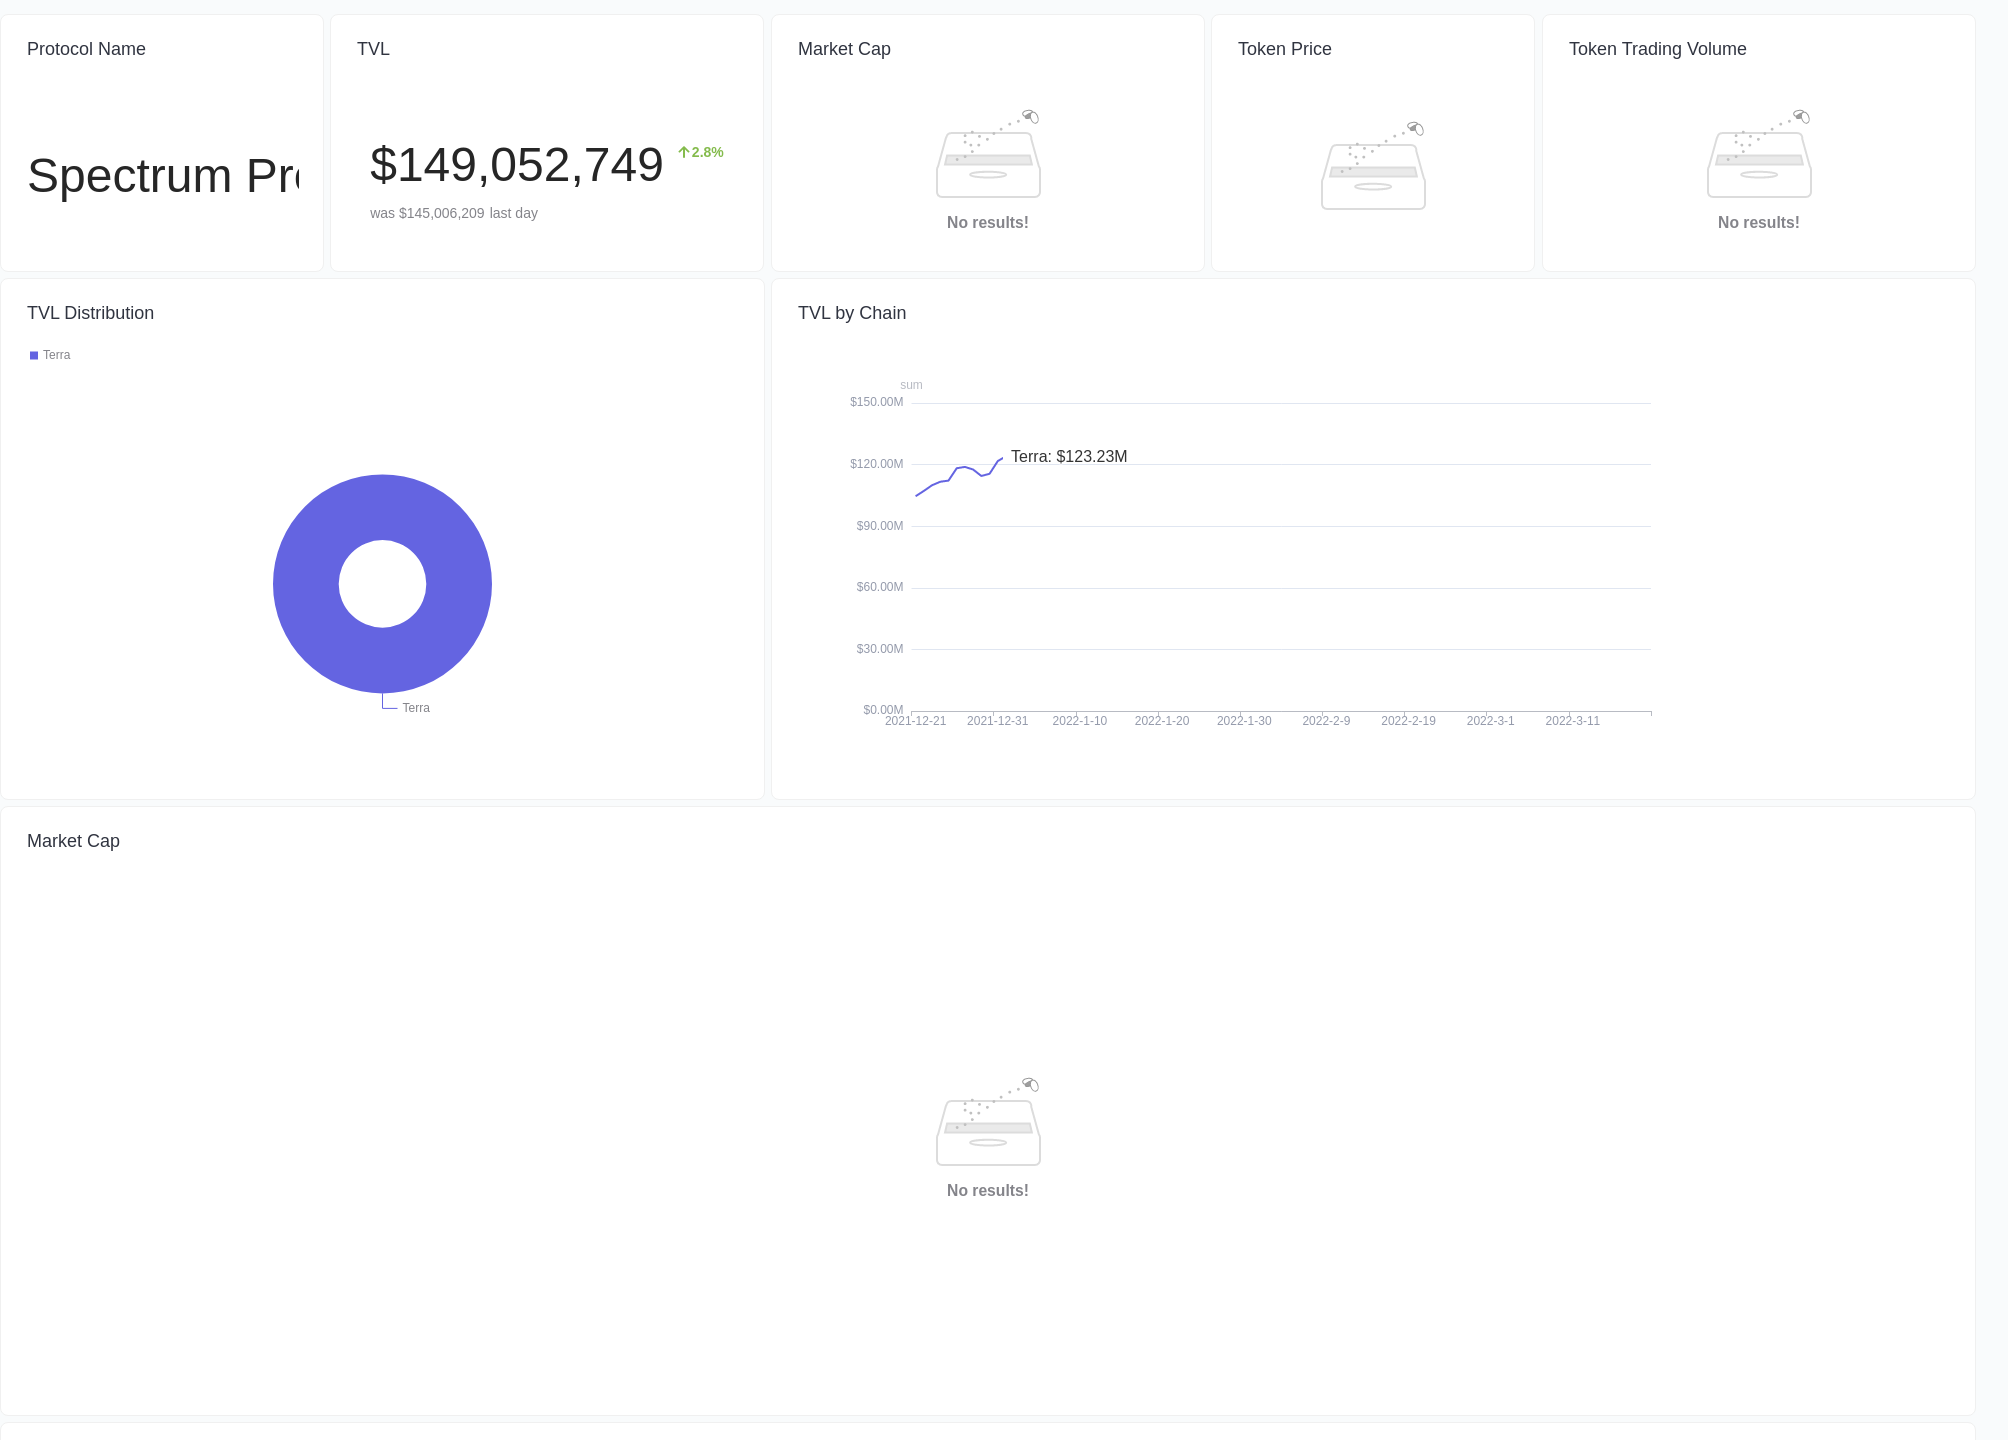Select the purple Terra donut segment

pos(382,500)
